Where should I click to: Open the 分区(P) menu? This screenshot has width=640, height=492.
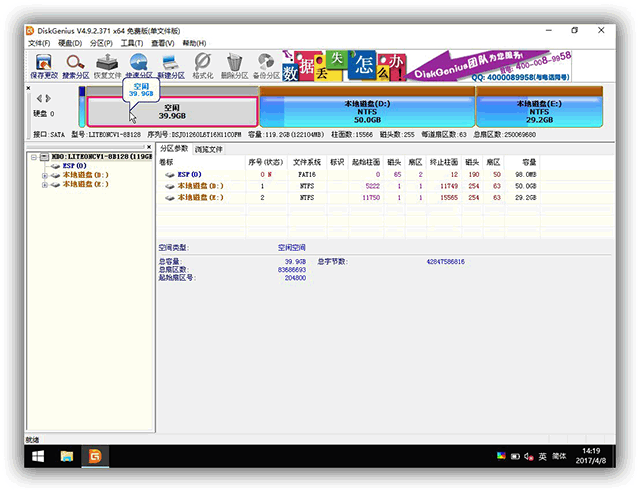101,43
